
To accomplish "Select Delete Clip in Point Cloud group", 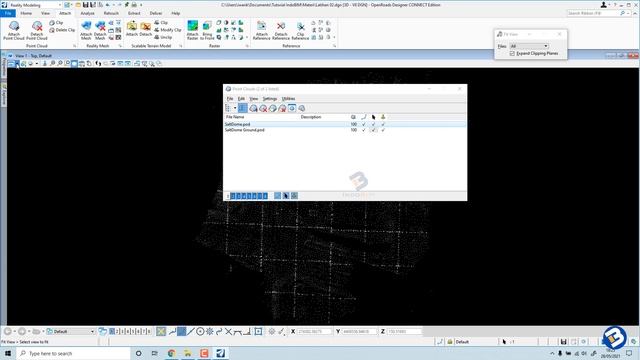I will [x=62, y=30].
